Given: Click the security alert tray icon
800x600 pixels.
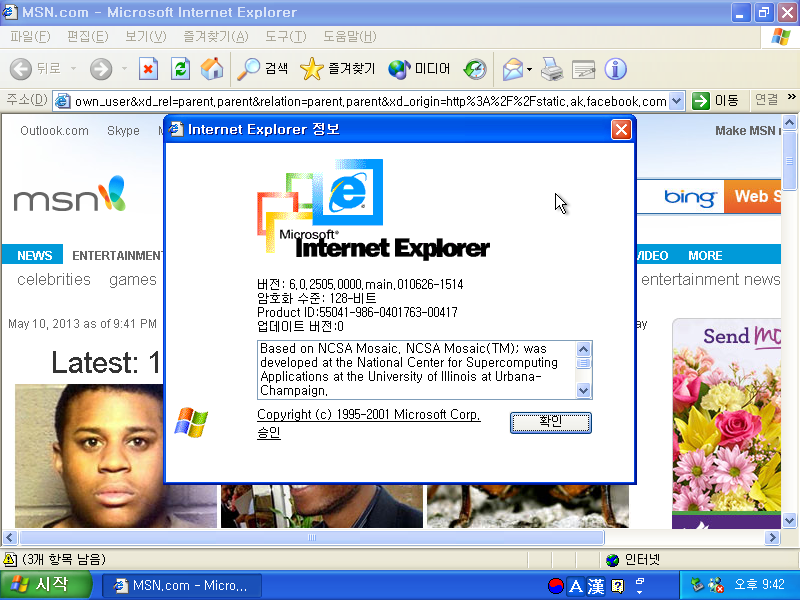Looking at the screenshot, I should tap(716, 585).
